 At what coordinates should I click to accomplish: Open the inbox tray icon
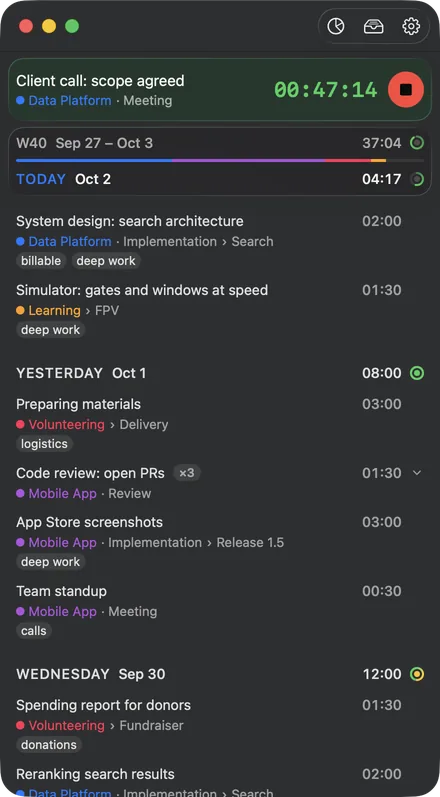click(x=373, y=26)
